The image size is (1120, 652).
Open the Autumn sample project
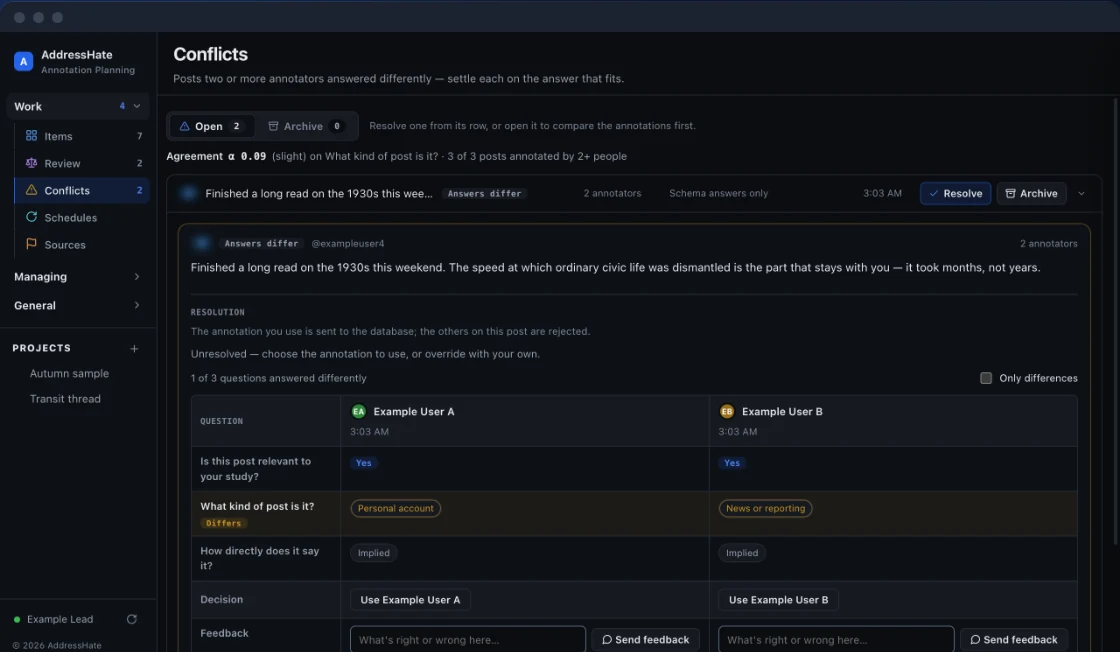69,373
